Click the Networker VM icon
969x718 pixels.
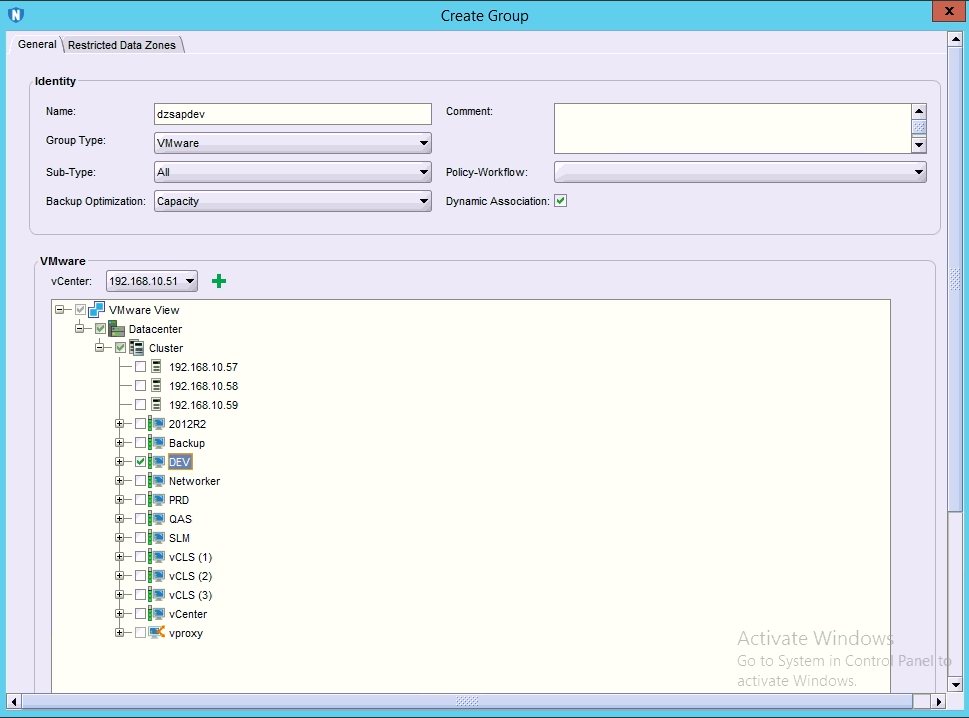157,481
